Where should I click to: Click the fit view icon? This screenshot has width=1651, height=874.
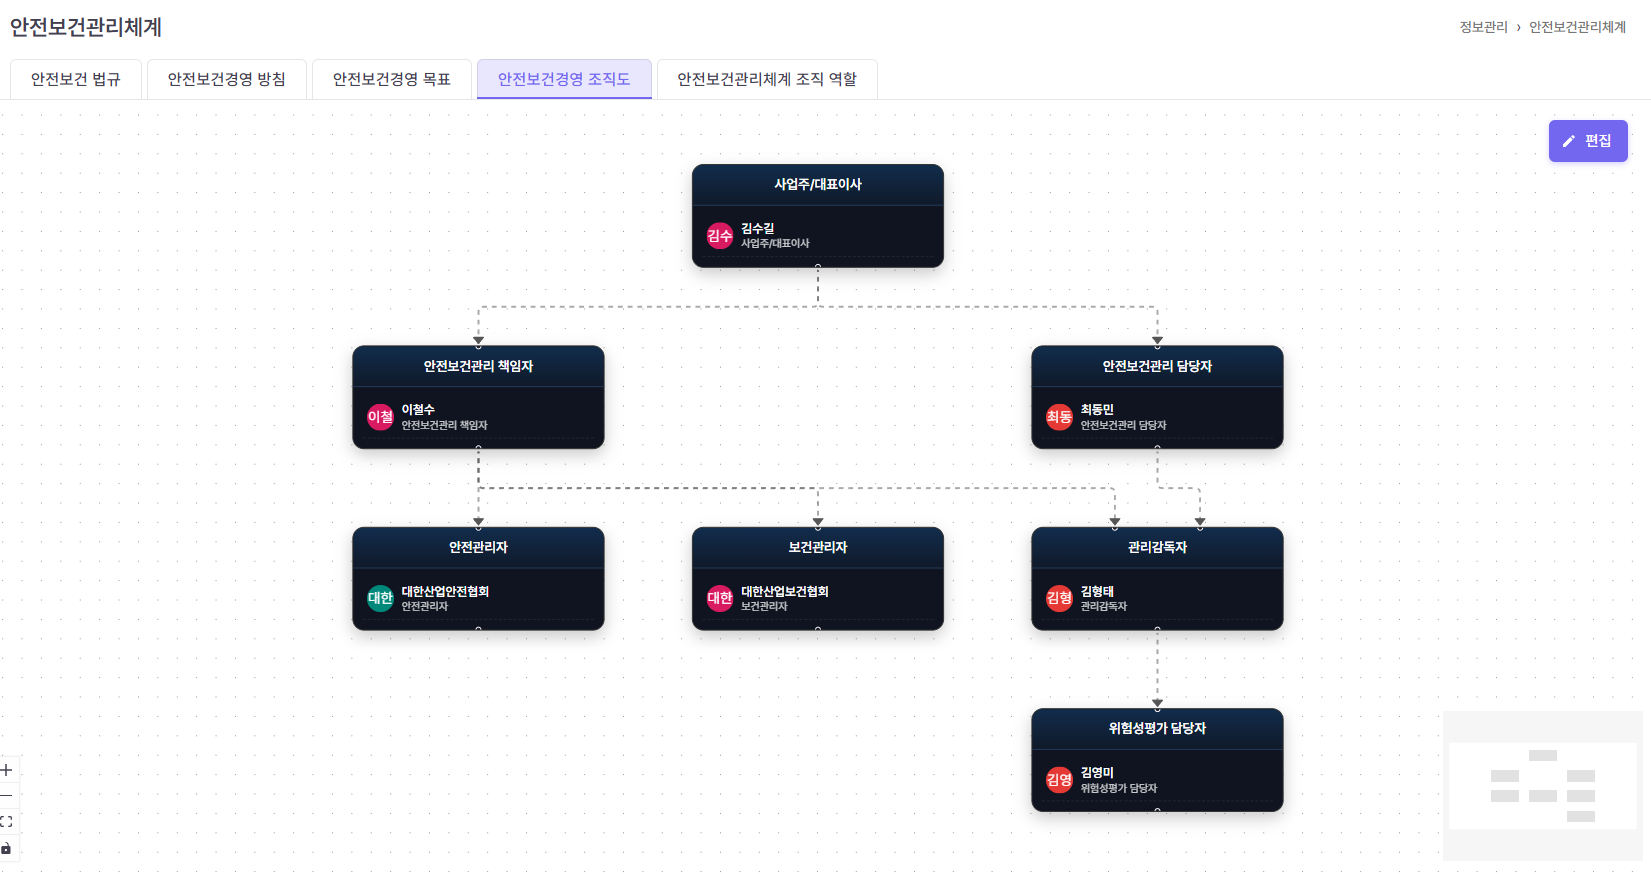tap(7, 822)
